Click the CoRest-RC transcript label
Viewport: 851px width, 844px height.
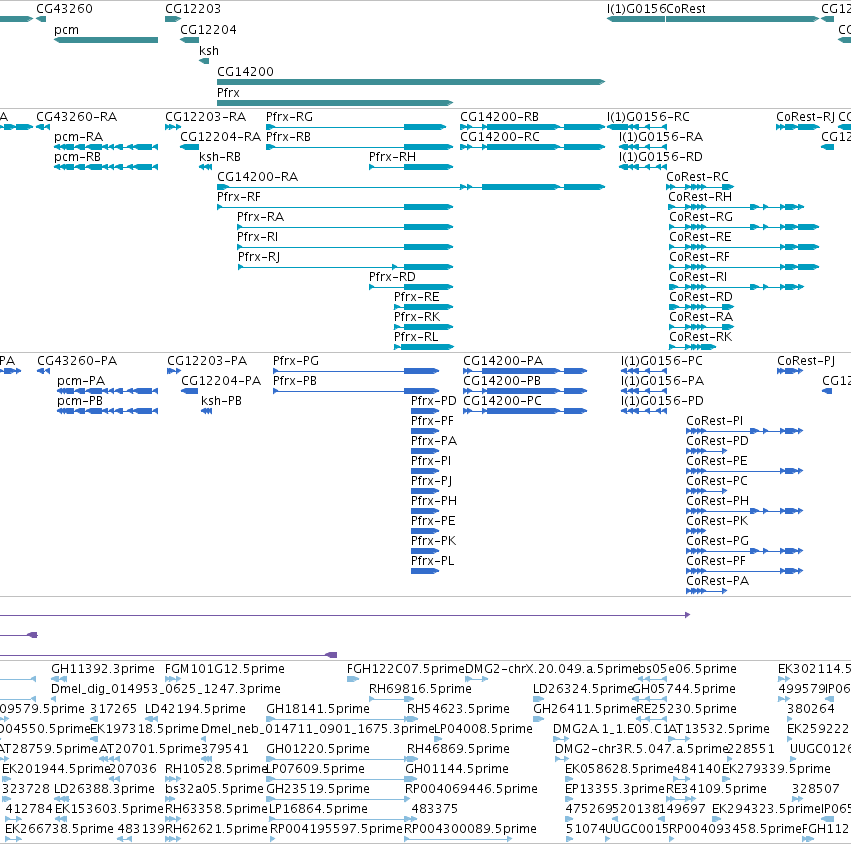pyautogui.click(x=697, y=177)
